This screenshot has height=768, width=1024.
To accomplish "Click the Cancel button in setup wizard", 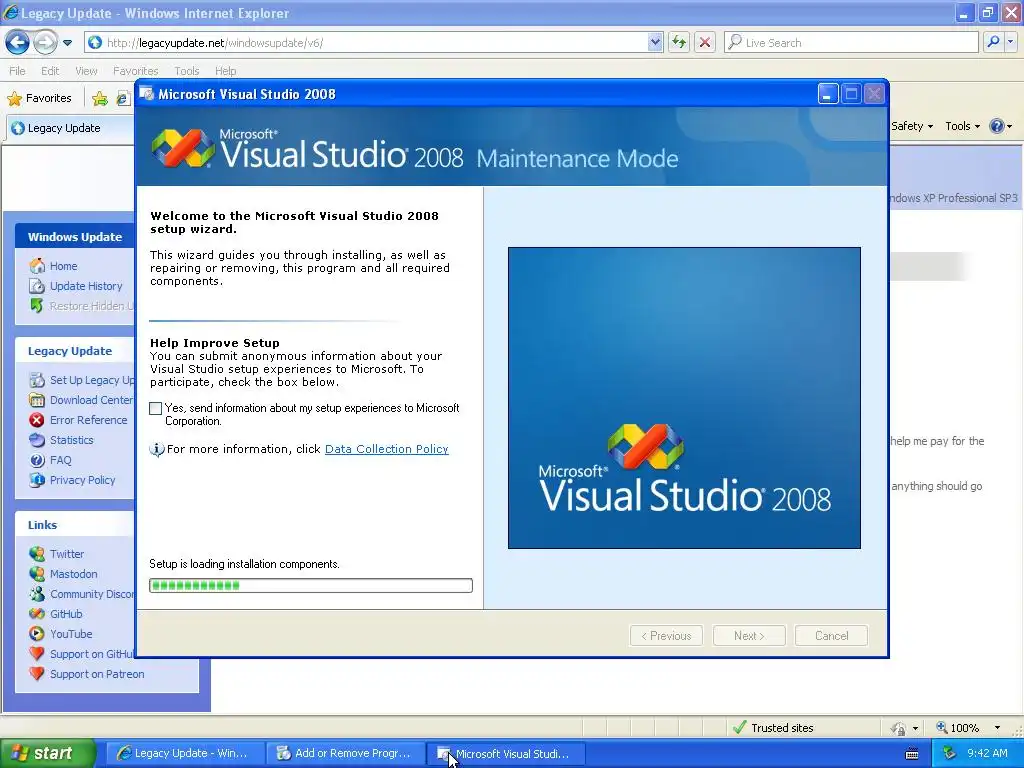I will (831, 636).
